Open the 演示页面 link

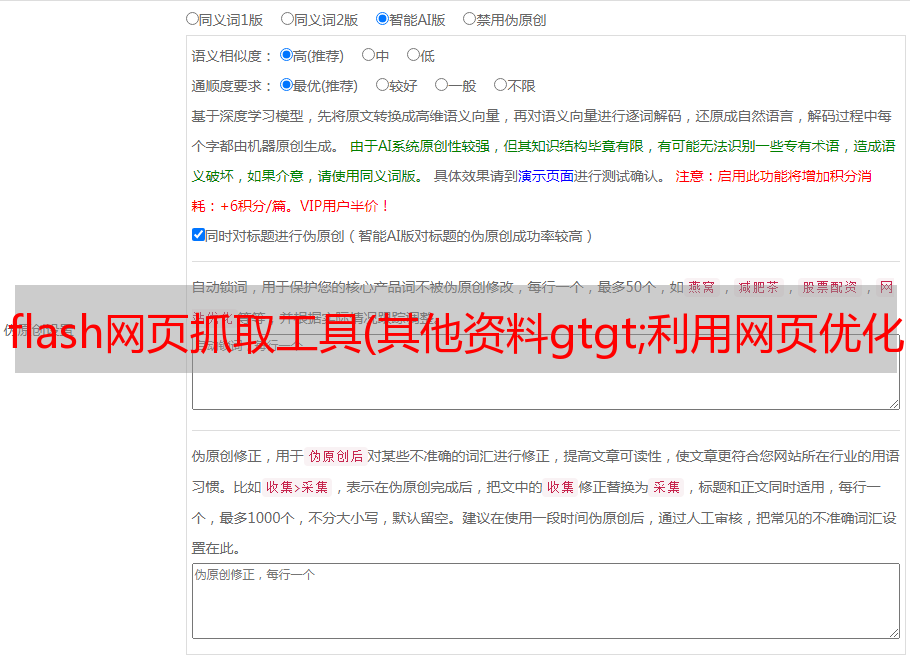(546, 176)
